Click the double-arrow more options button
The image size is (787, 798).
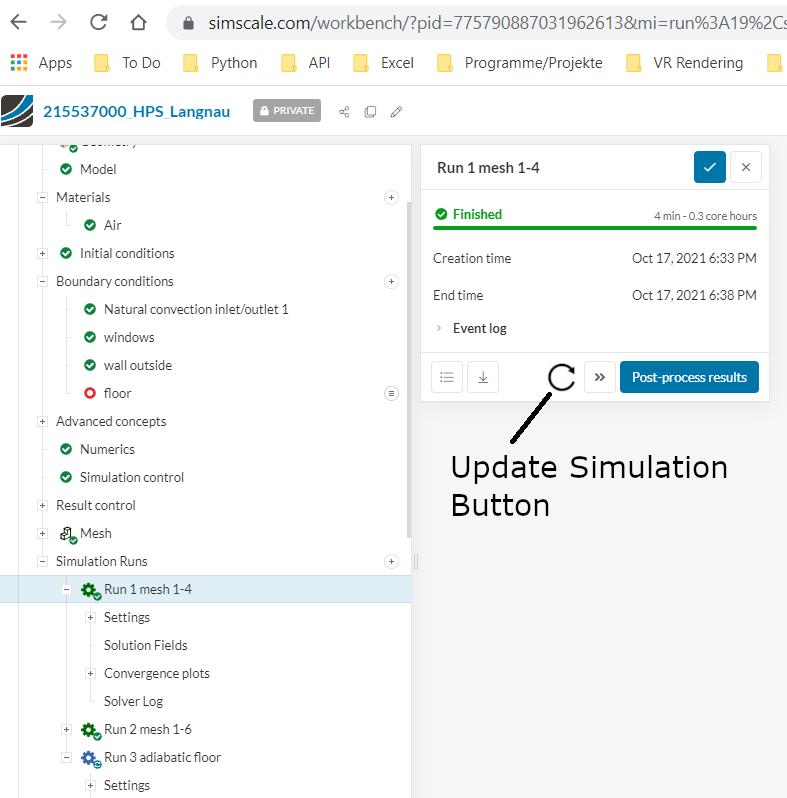(600, 377)
